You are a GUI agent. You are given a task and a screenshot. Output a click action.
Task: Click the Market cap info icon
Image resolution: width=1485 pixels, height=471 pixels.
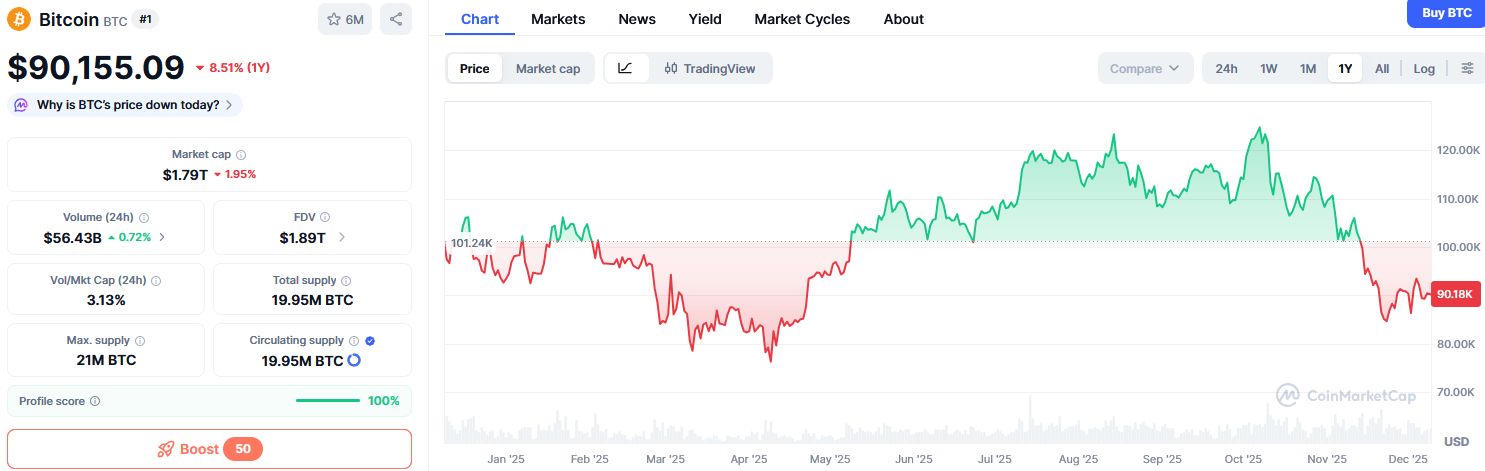[241, 155]
